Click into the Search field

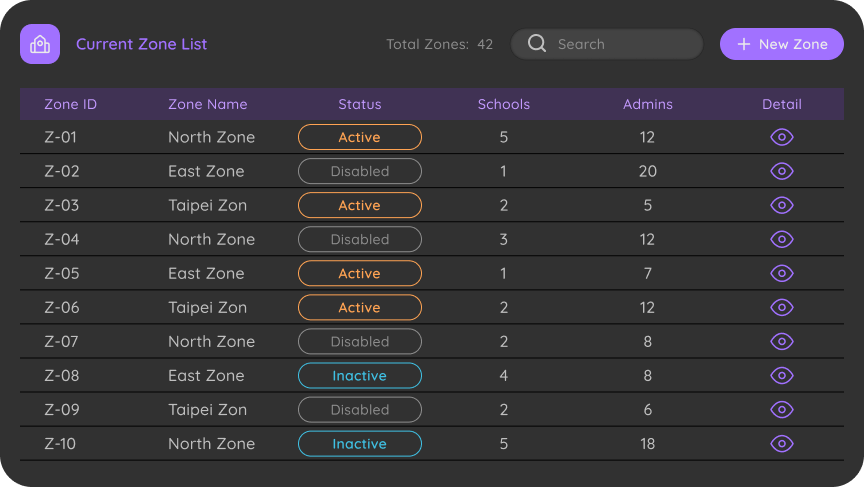click(607, 44)
